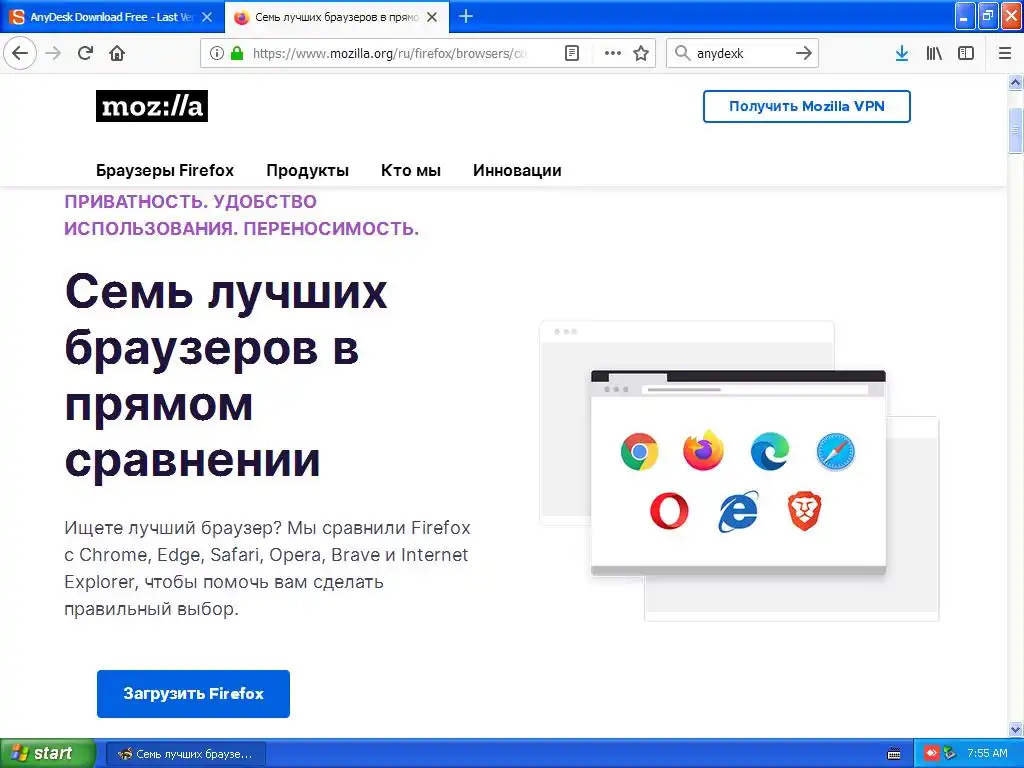The image size is (1024, 768).
Task: Click the forward navigation arrow
Action: pyautogui.click(x=54, y=53)
